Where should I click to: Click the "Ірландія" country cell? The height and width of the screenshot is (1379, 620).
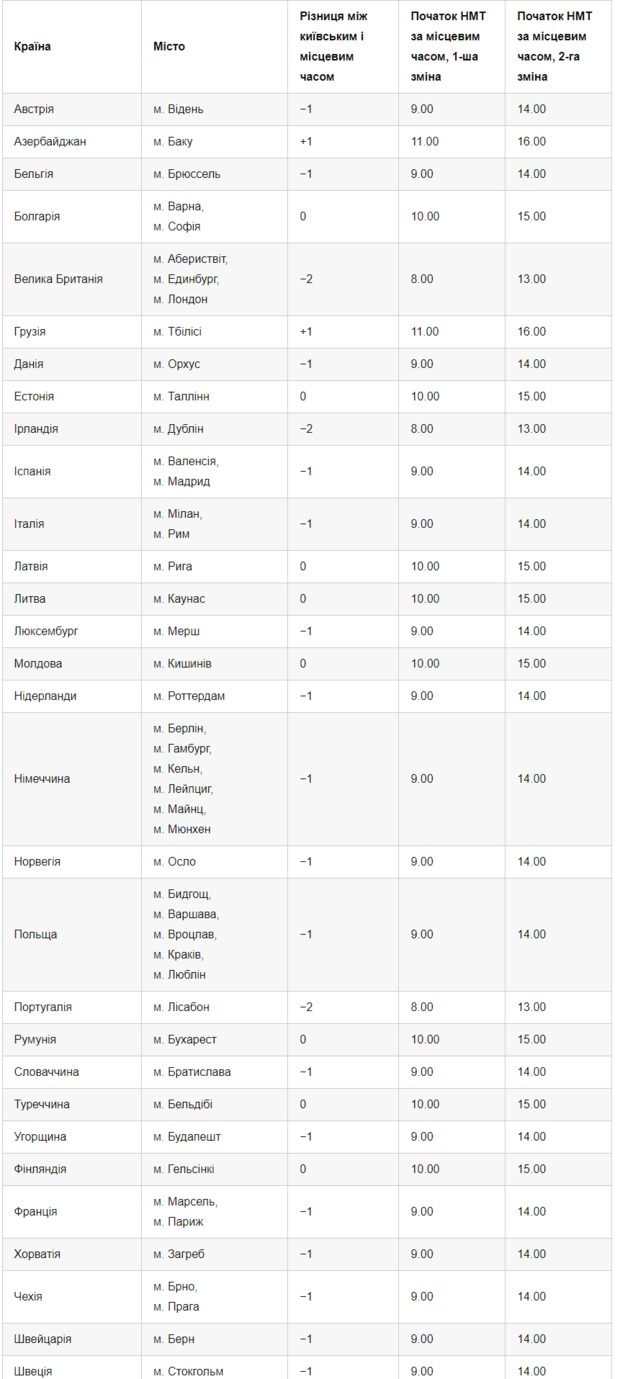click(x=37, y=429)
